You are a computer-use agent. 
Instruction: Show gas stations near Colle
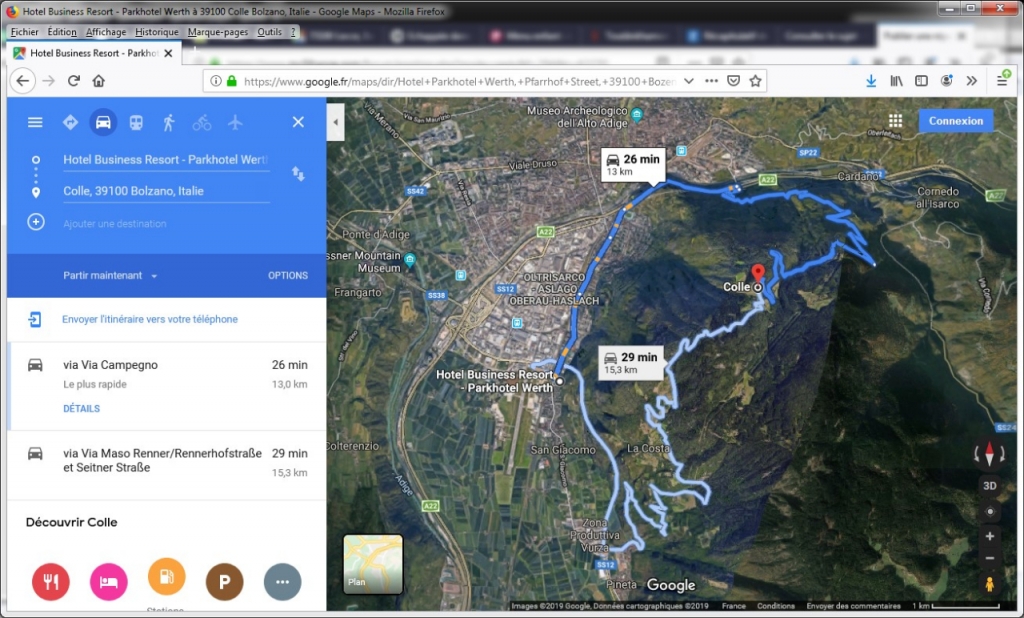click(x=167, y=577)
